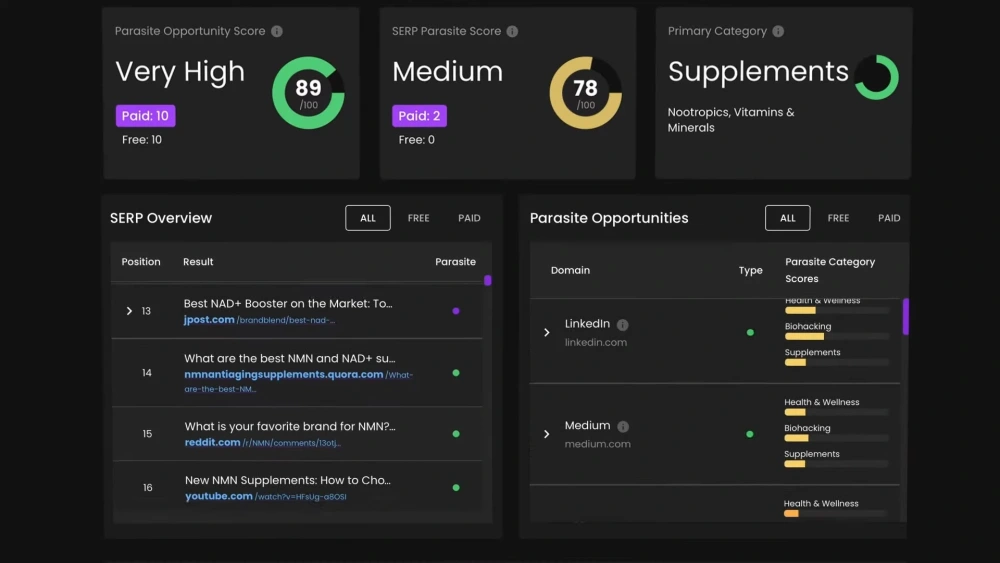Screen dimensions: 1000x563
Task: Click the 78/100 SERP score gauge
Action: [585, 93]
